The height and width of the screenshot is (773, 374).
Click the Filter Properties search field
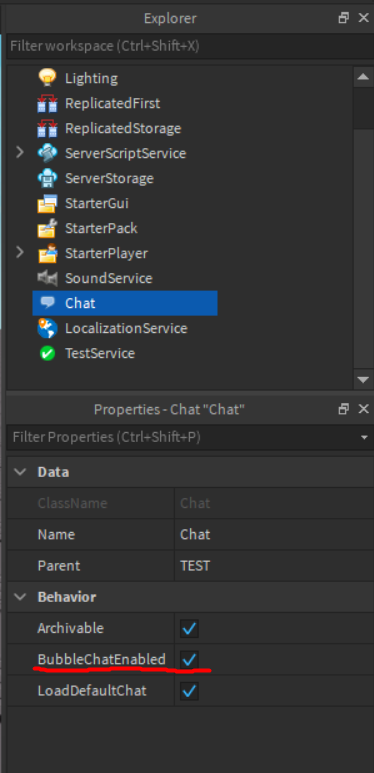[182, 437]
